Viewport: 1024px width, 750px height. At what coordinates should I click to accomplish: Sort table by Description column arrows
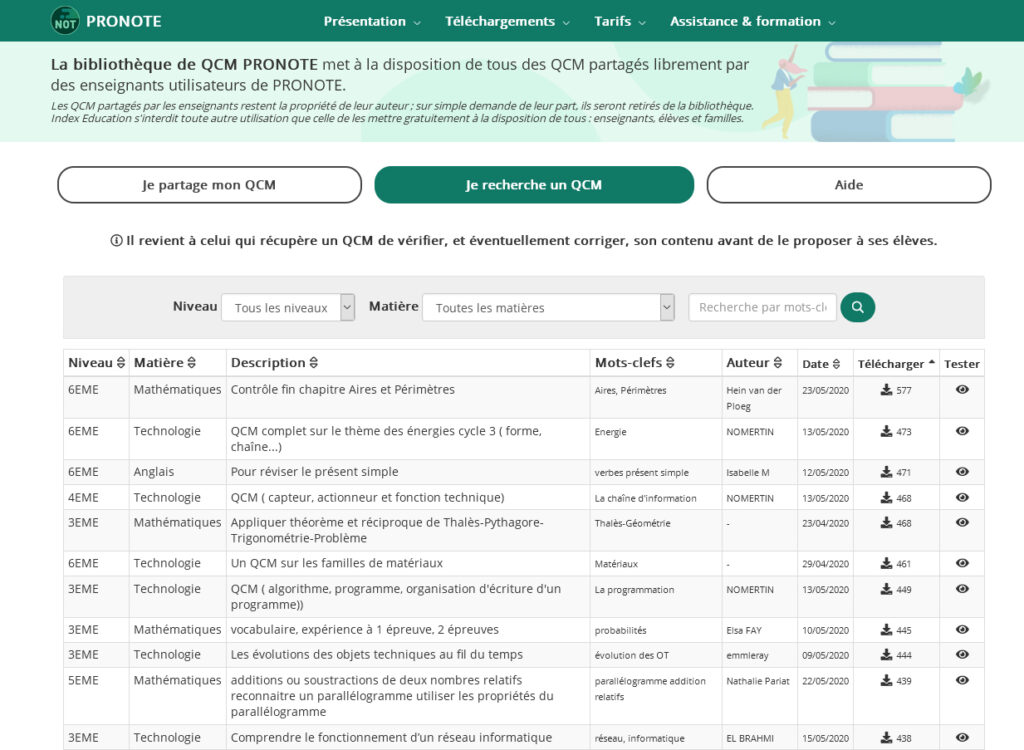313,363
